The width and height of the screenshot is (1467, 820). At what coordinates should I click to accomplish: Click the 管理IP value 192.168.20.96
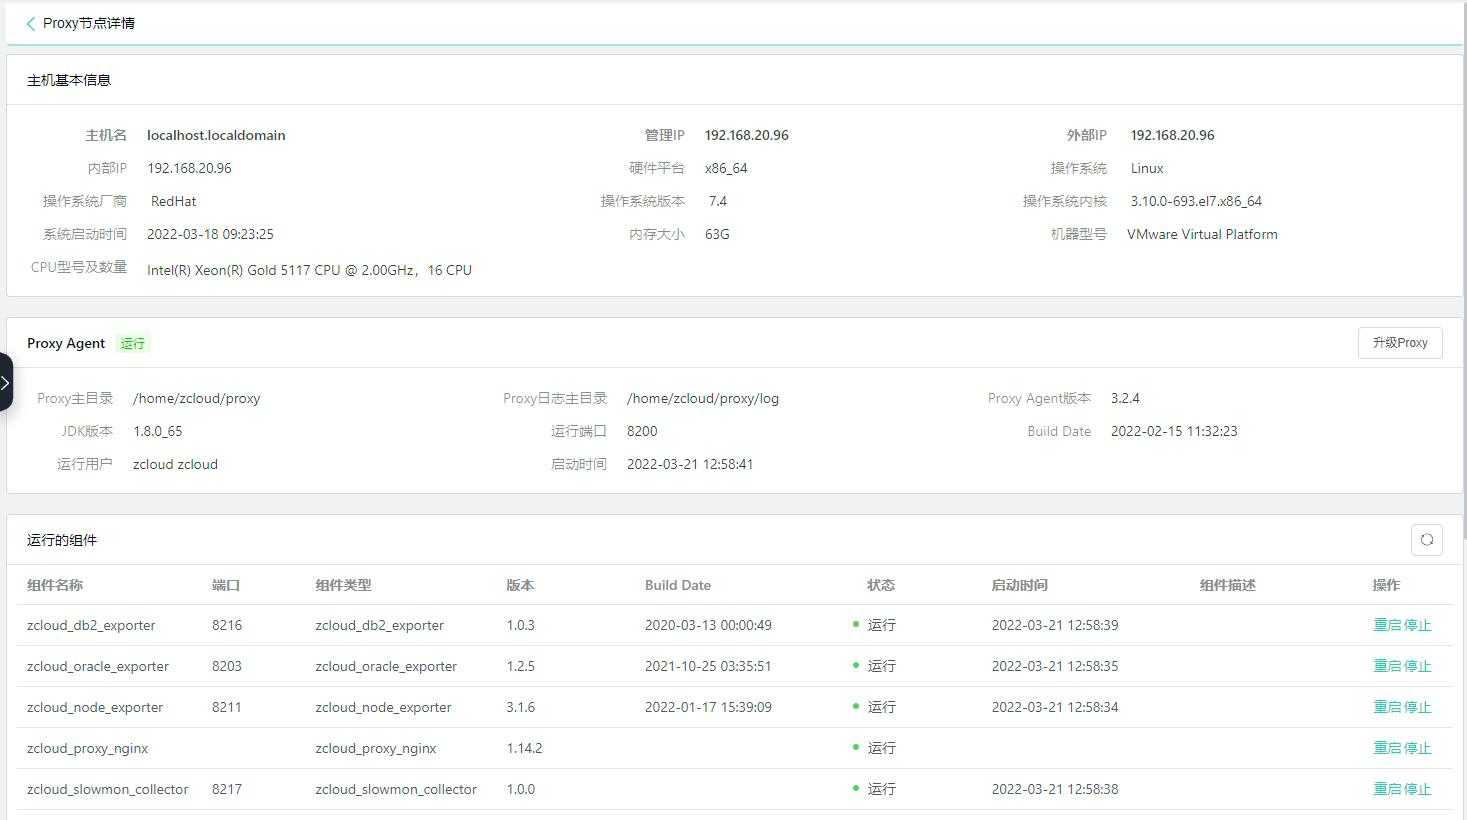747,135
